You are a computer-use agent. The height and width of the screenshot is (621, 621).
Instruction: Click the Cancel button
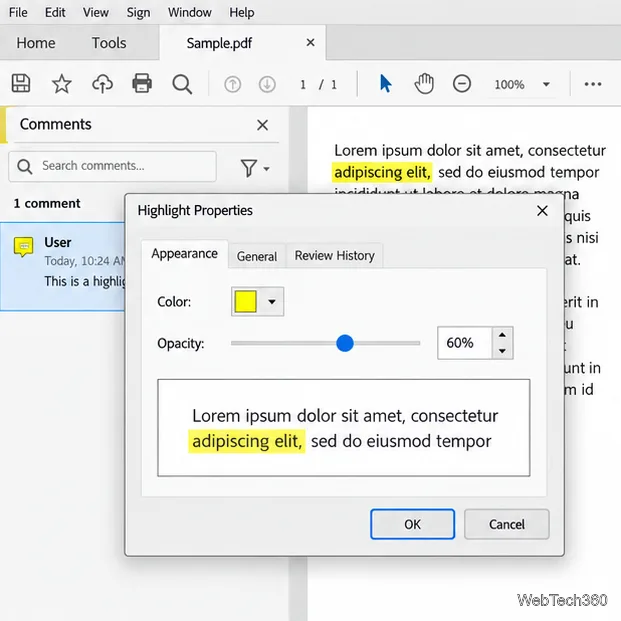coord(507,524)
